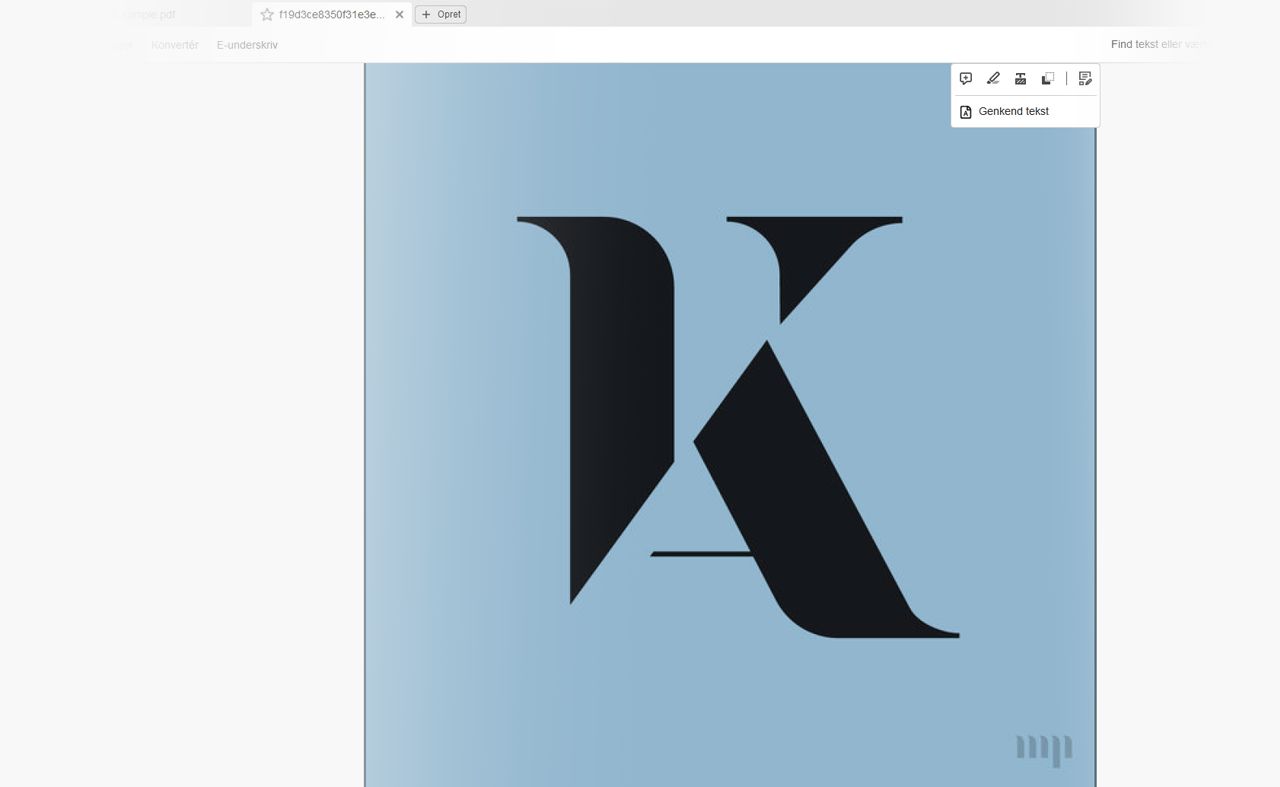The height and width of the screenshot is (787, 1280).
Task: Star the f19d3ce8350f31e3e tab as favorite
Action: [267, 15]
